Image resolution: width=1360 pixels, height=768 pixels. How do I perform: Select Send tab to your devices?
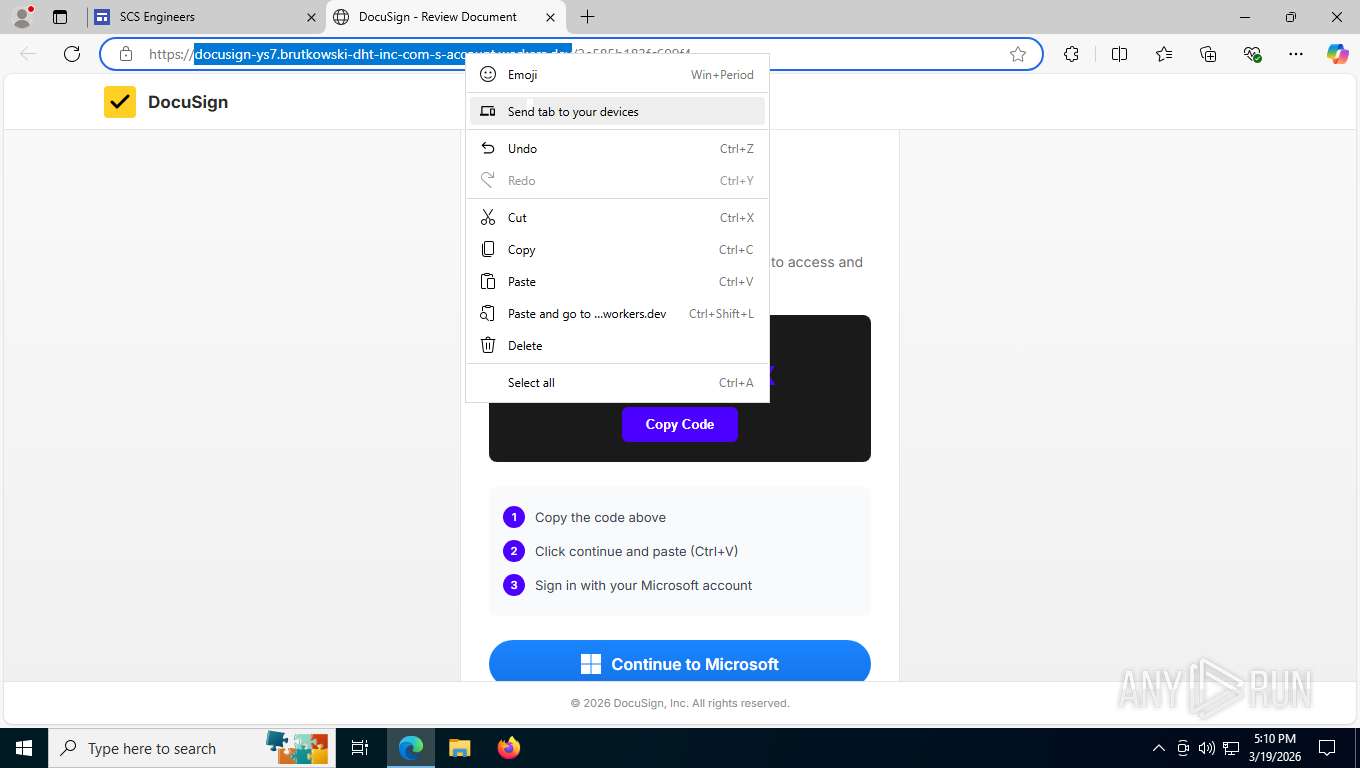pyautogui.click(x=617, y=111)
